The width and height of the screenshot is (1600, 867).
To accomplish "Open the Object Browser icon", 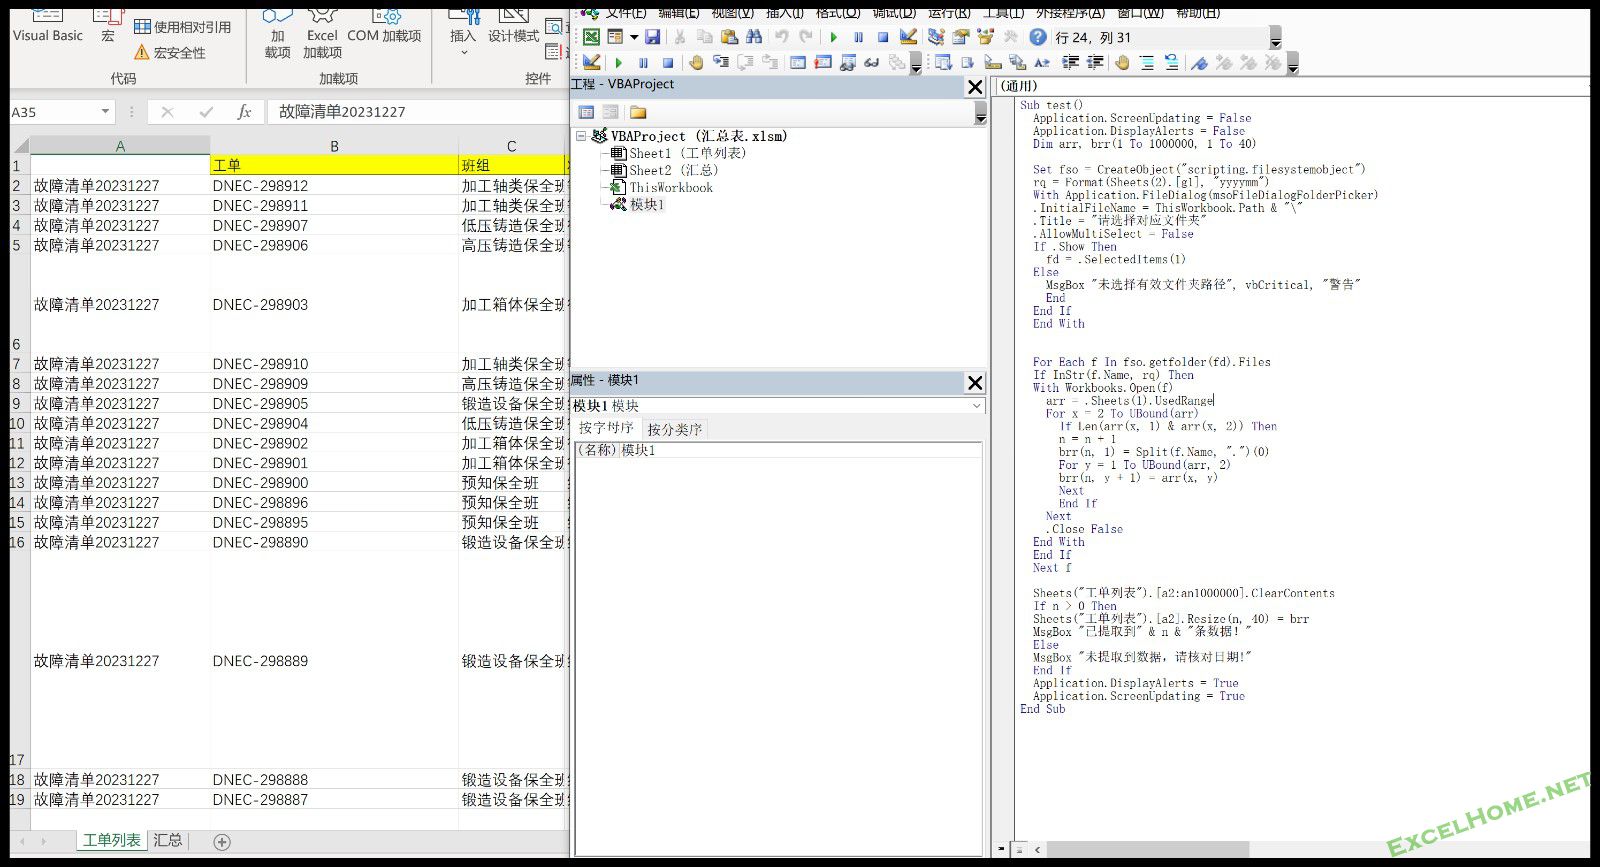I will coord(986,37).
